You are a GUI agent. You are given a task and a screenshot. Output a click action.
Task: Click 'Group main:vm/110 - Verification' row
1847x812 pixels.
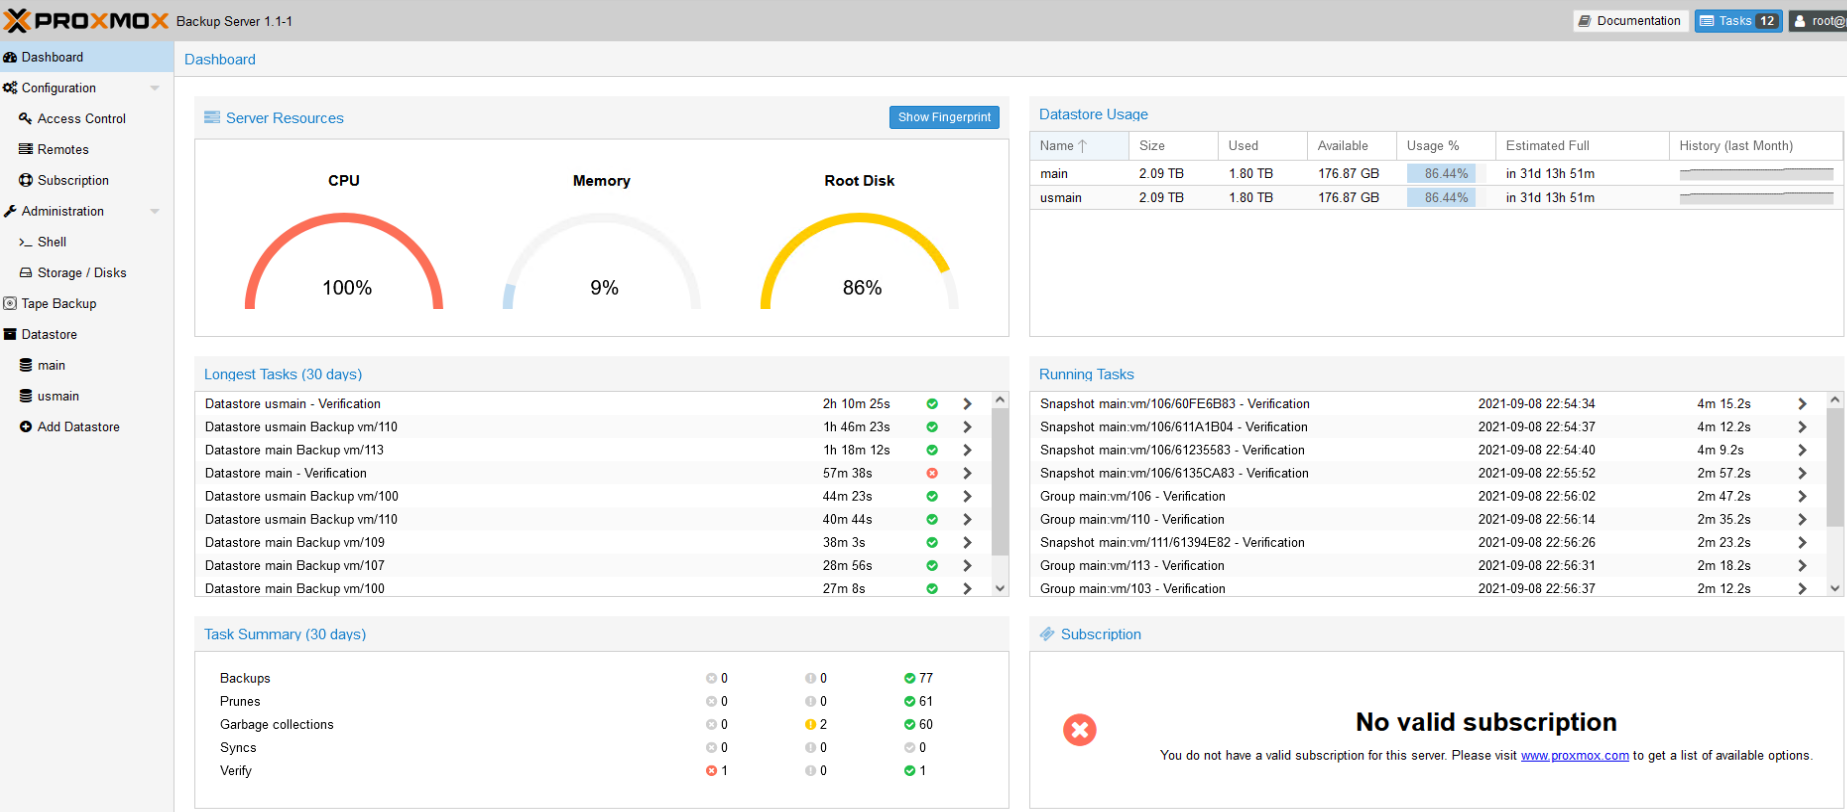point(1427,519)
